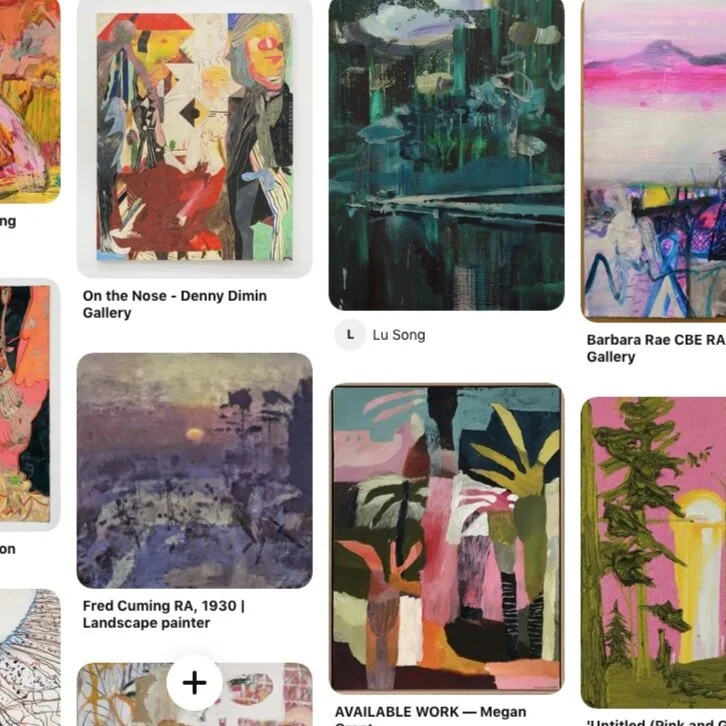
Task: Click the yellow sun in the pine tree painting
Action: tap(699, 508)
